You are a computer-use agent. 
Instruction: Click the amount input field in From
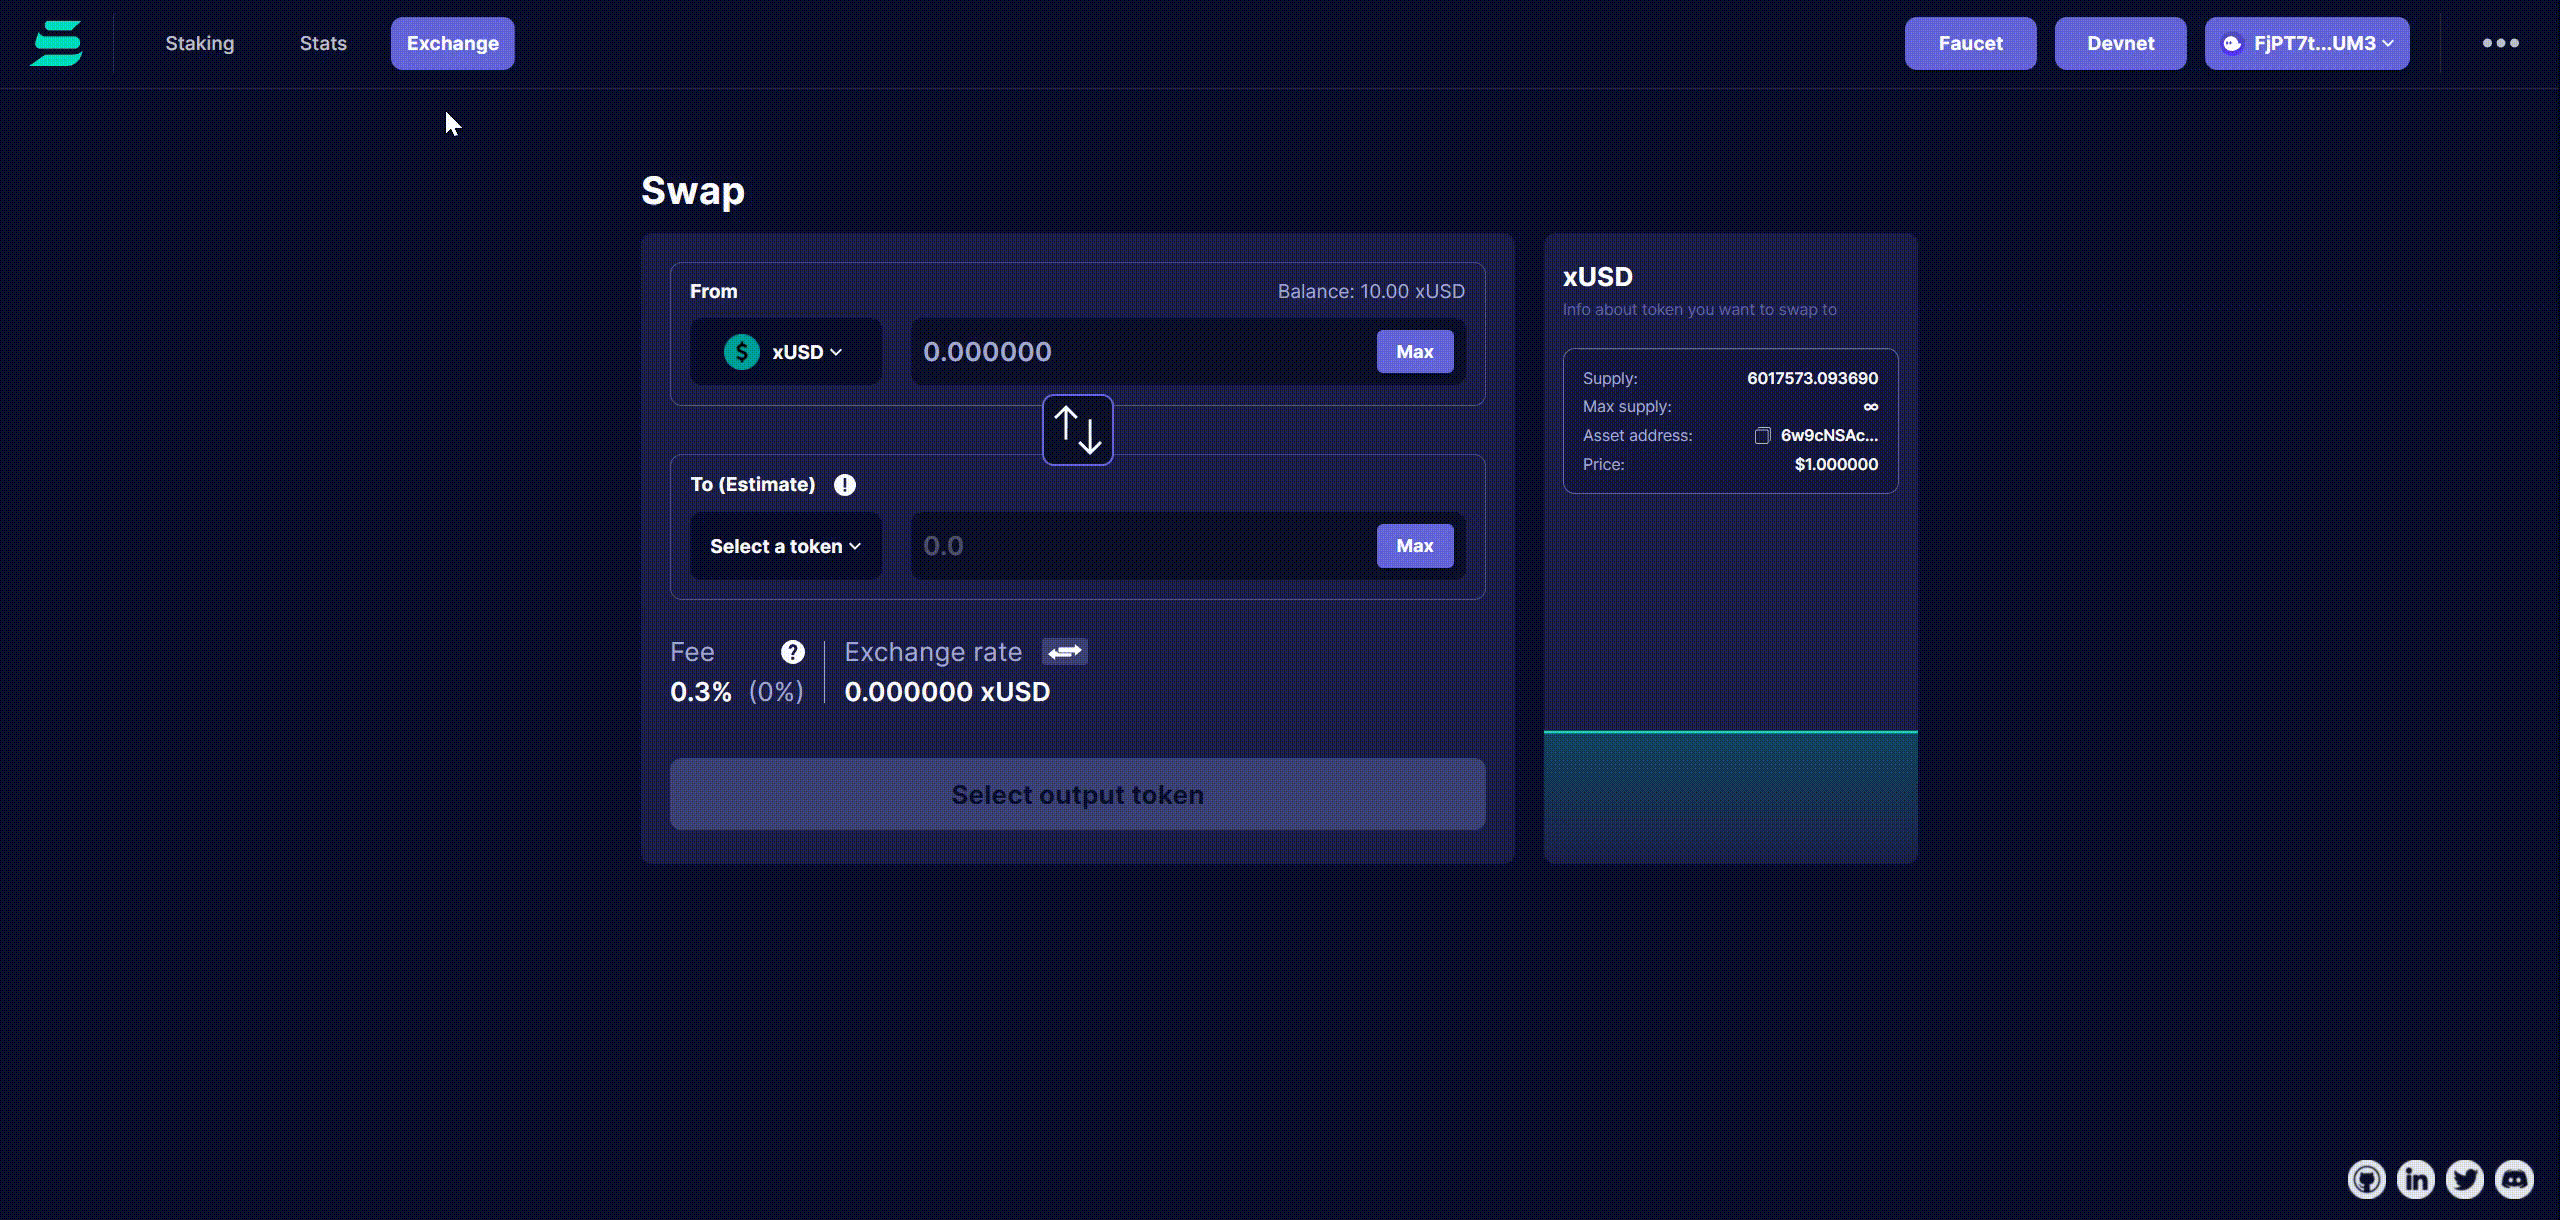pyautogui.click(x=1143, y=350)
